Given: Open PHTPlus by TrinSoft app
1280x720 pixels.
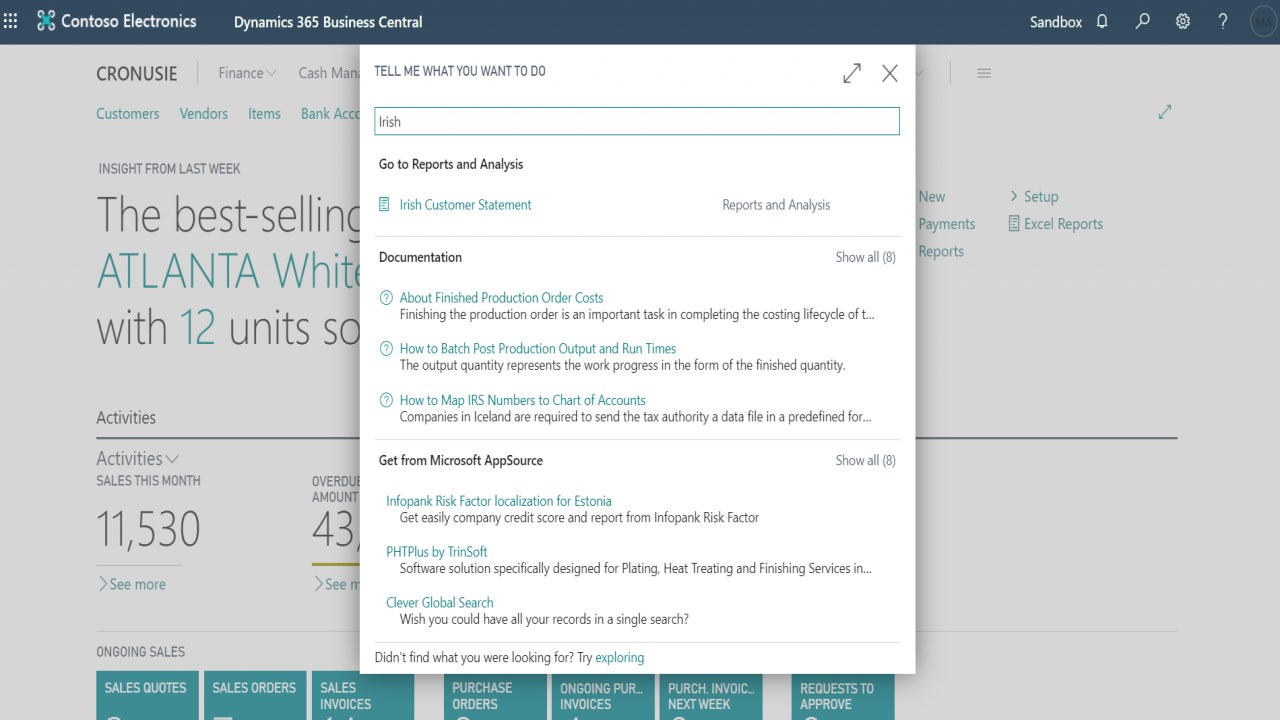Looking at the screenshot, I should (x=437, y=551).
